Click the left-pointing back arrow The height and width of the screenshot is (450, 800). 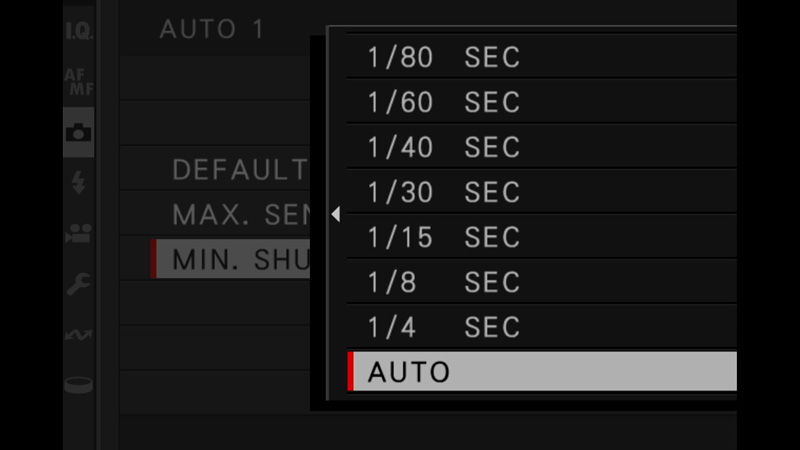coord(336,214)
